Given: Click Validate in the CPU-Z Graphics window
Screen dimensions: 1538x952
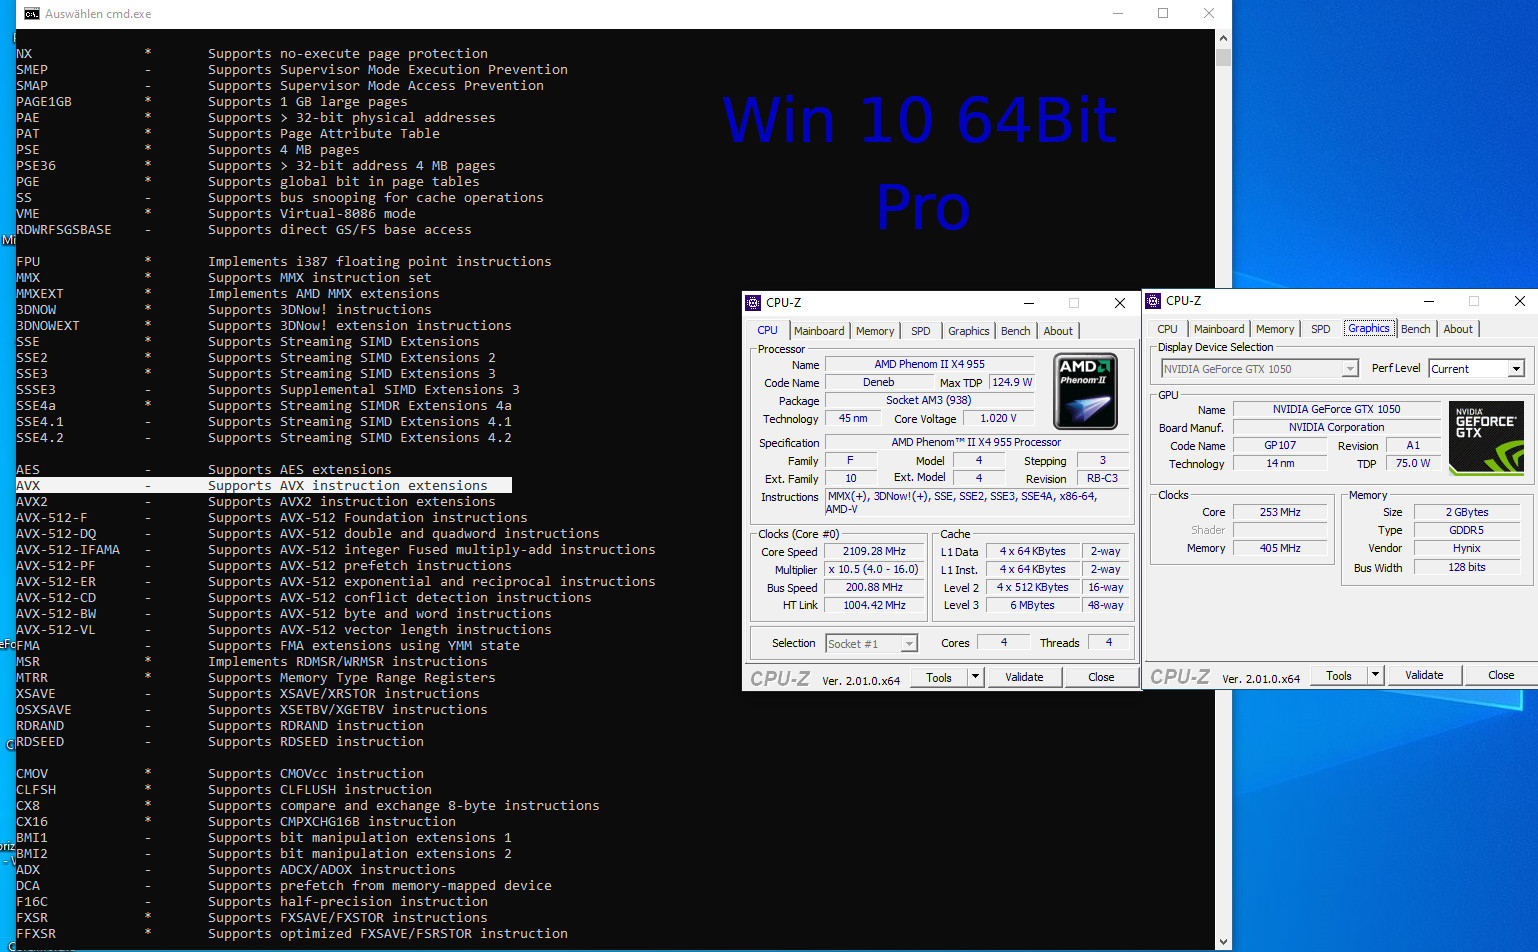Looking at the screenshot, I should (1424, 675).
